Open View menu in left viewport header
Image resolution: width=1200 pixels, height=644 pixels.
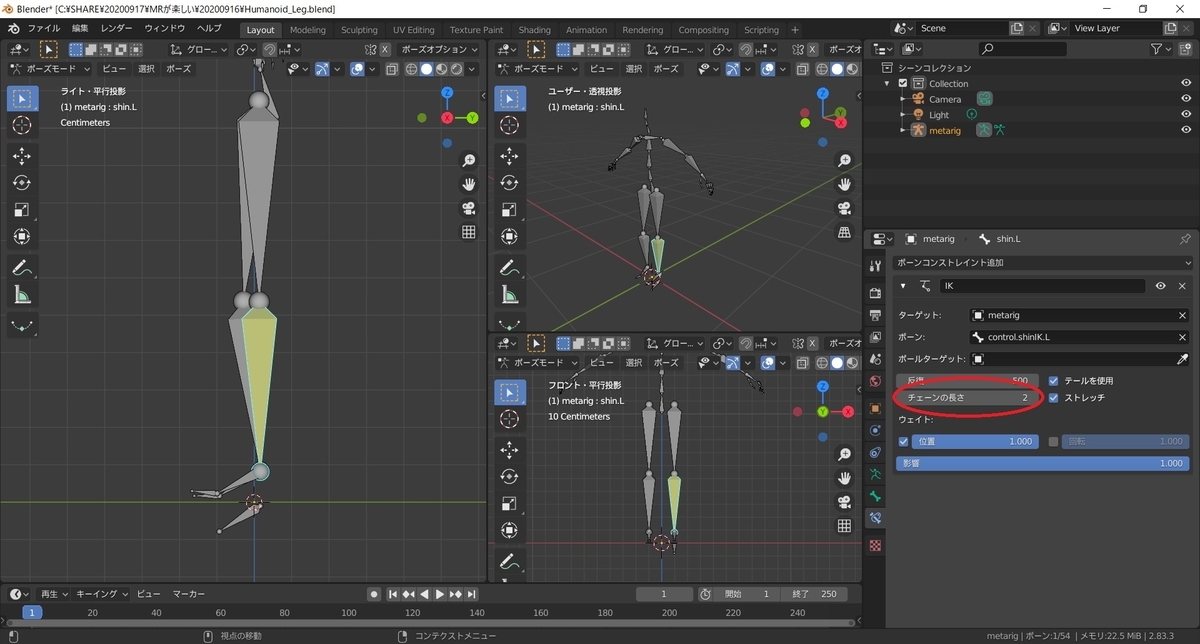click(114, 69)
